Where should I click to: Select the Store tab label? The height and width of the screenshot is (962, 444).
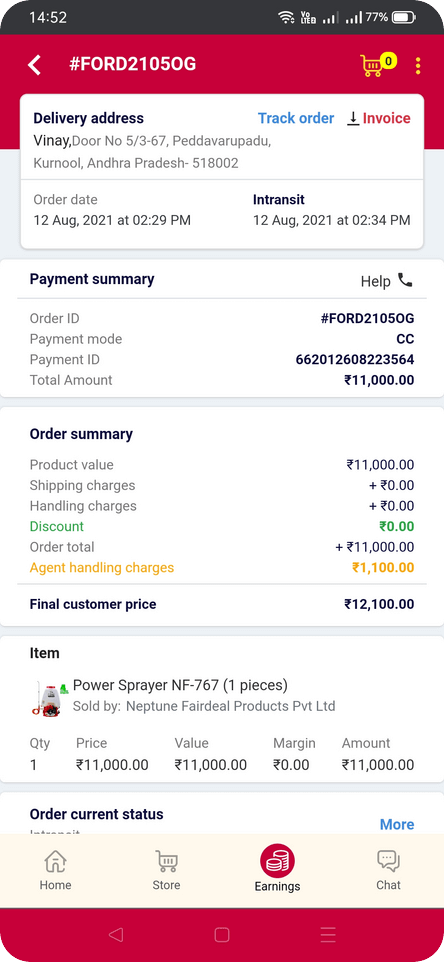click(x=166, y=885)
